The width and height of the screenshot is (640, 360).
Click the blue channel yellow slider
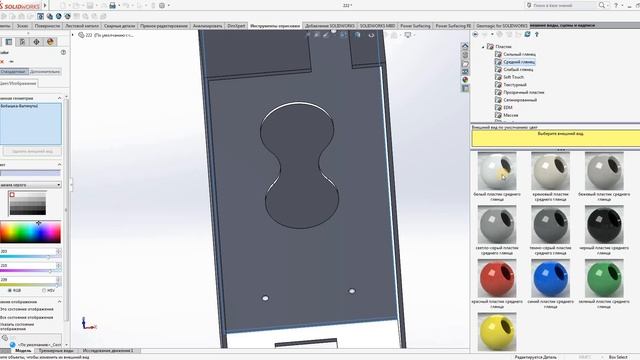click(30, 285)
